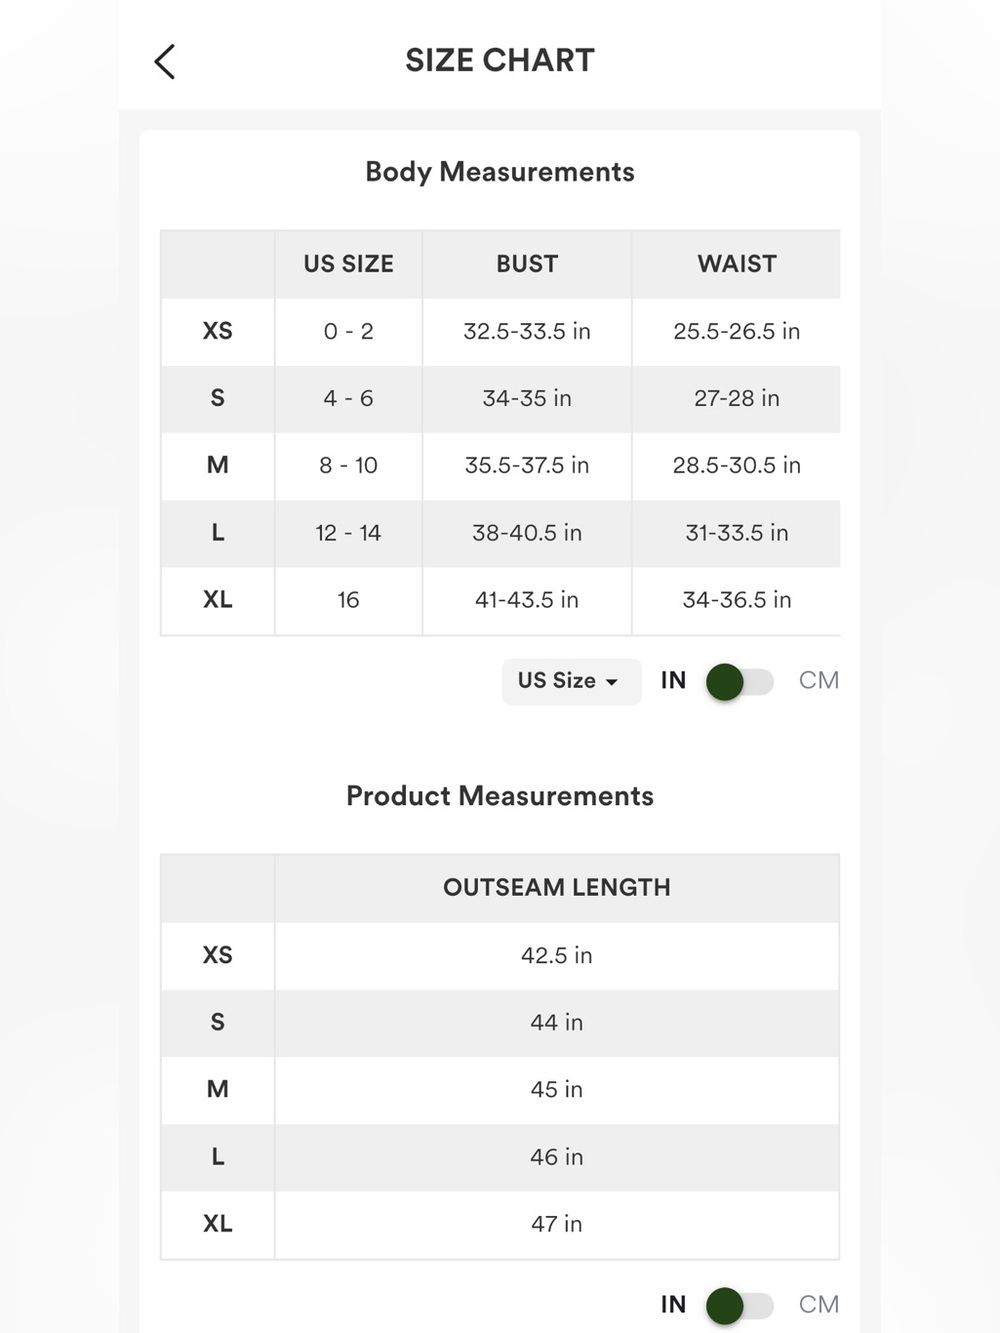Toggle the Body Measurements IN/CM switch
This screenshot has width=1000, height=1333.
tap(740, 682)
